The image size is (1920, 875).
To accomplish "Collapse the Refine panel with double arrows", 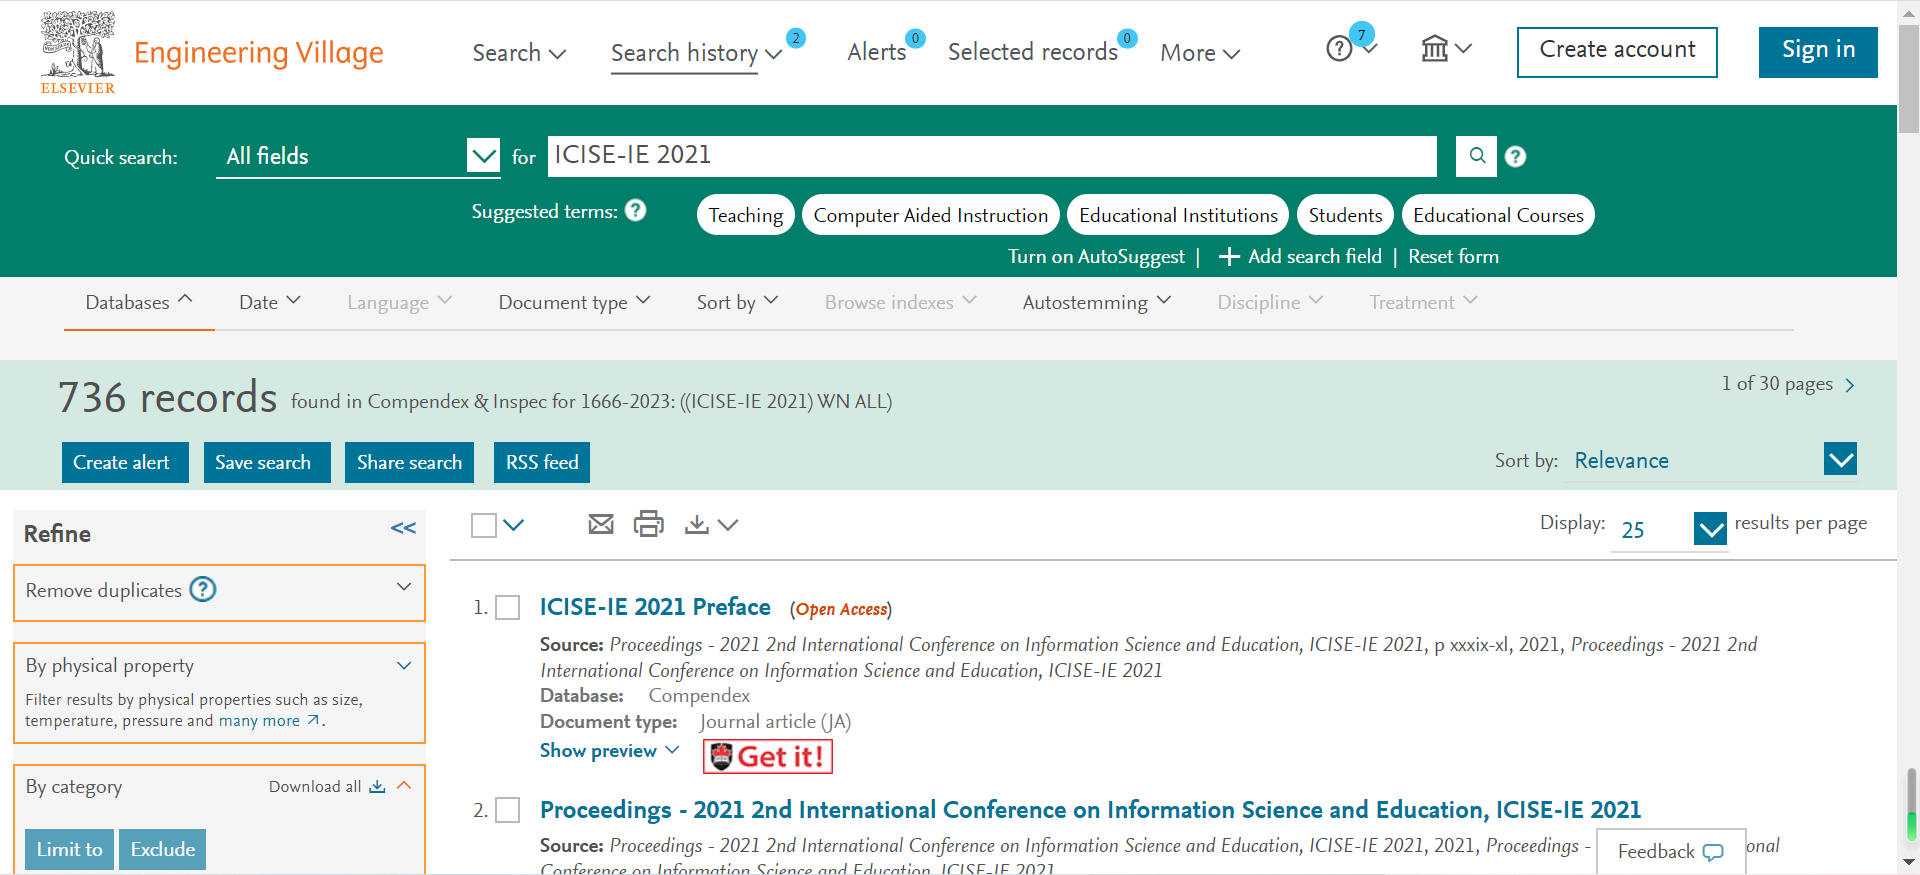I will click(x=403, y=528).
